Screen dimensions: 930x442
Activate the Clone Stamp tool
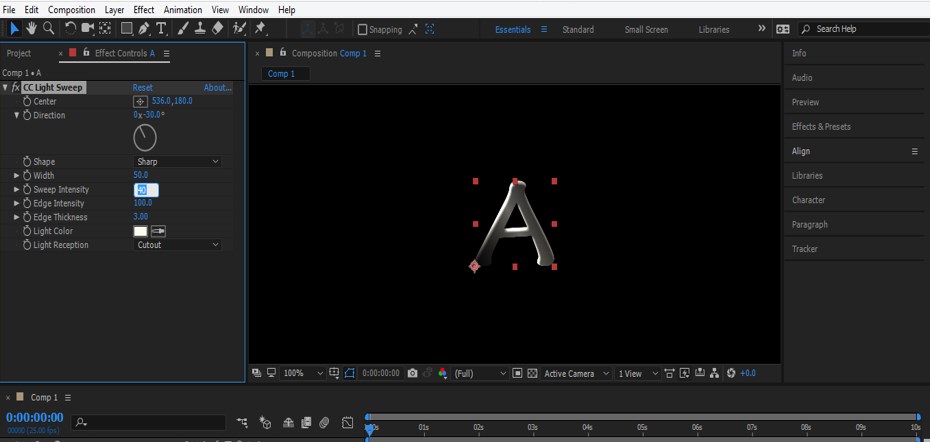pyautogui.click(x=200, y=28)
